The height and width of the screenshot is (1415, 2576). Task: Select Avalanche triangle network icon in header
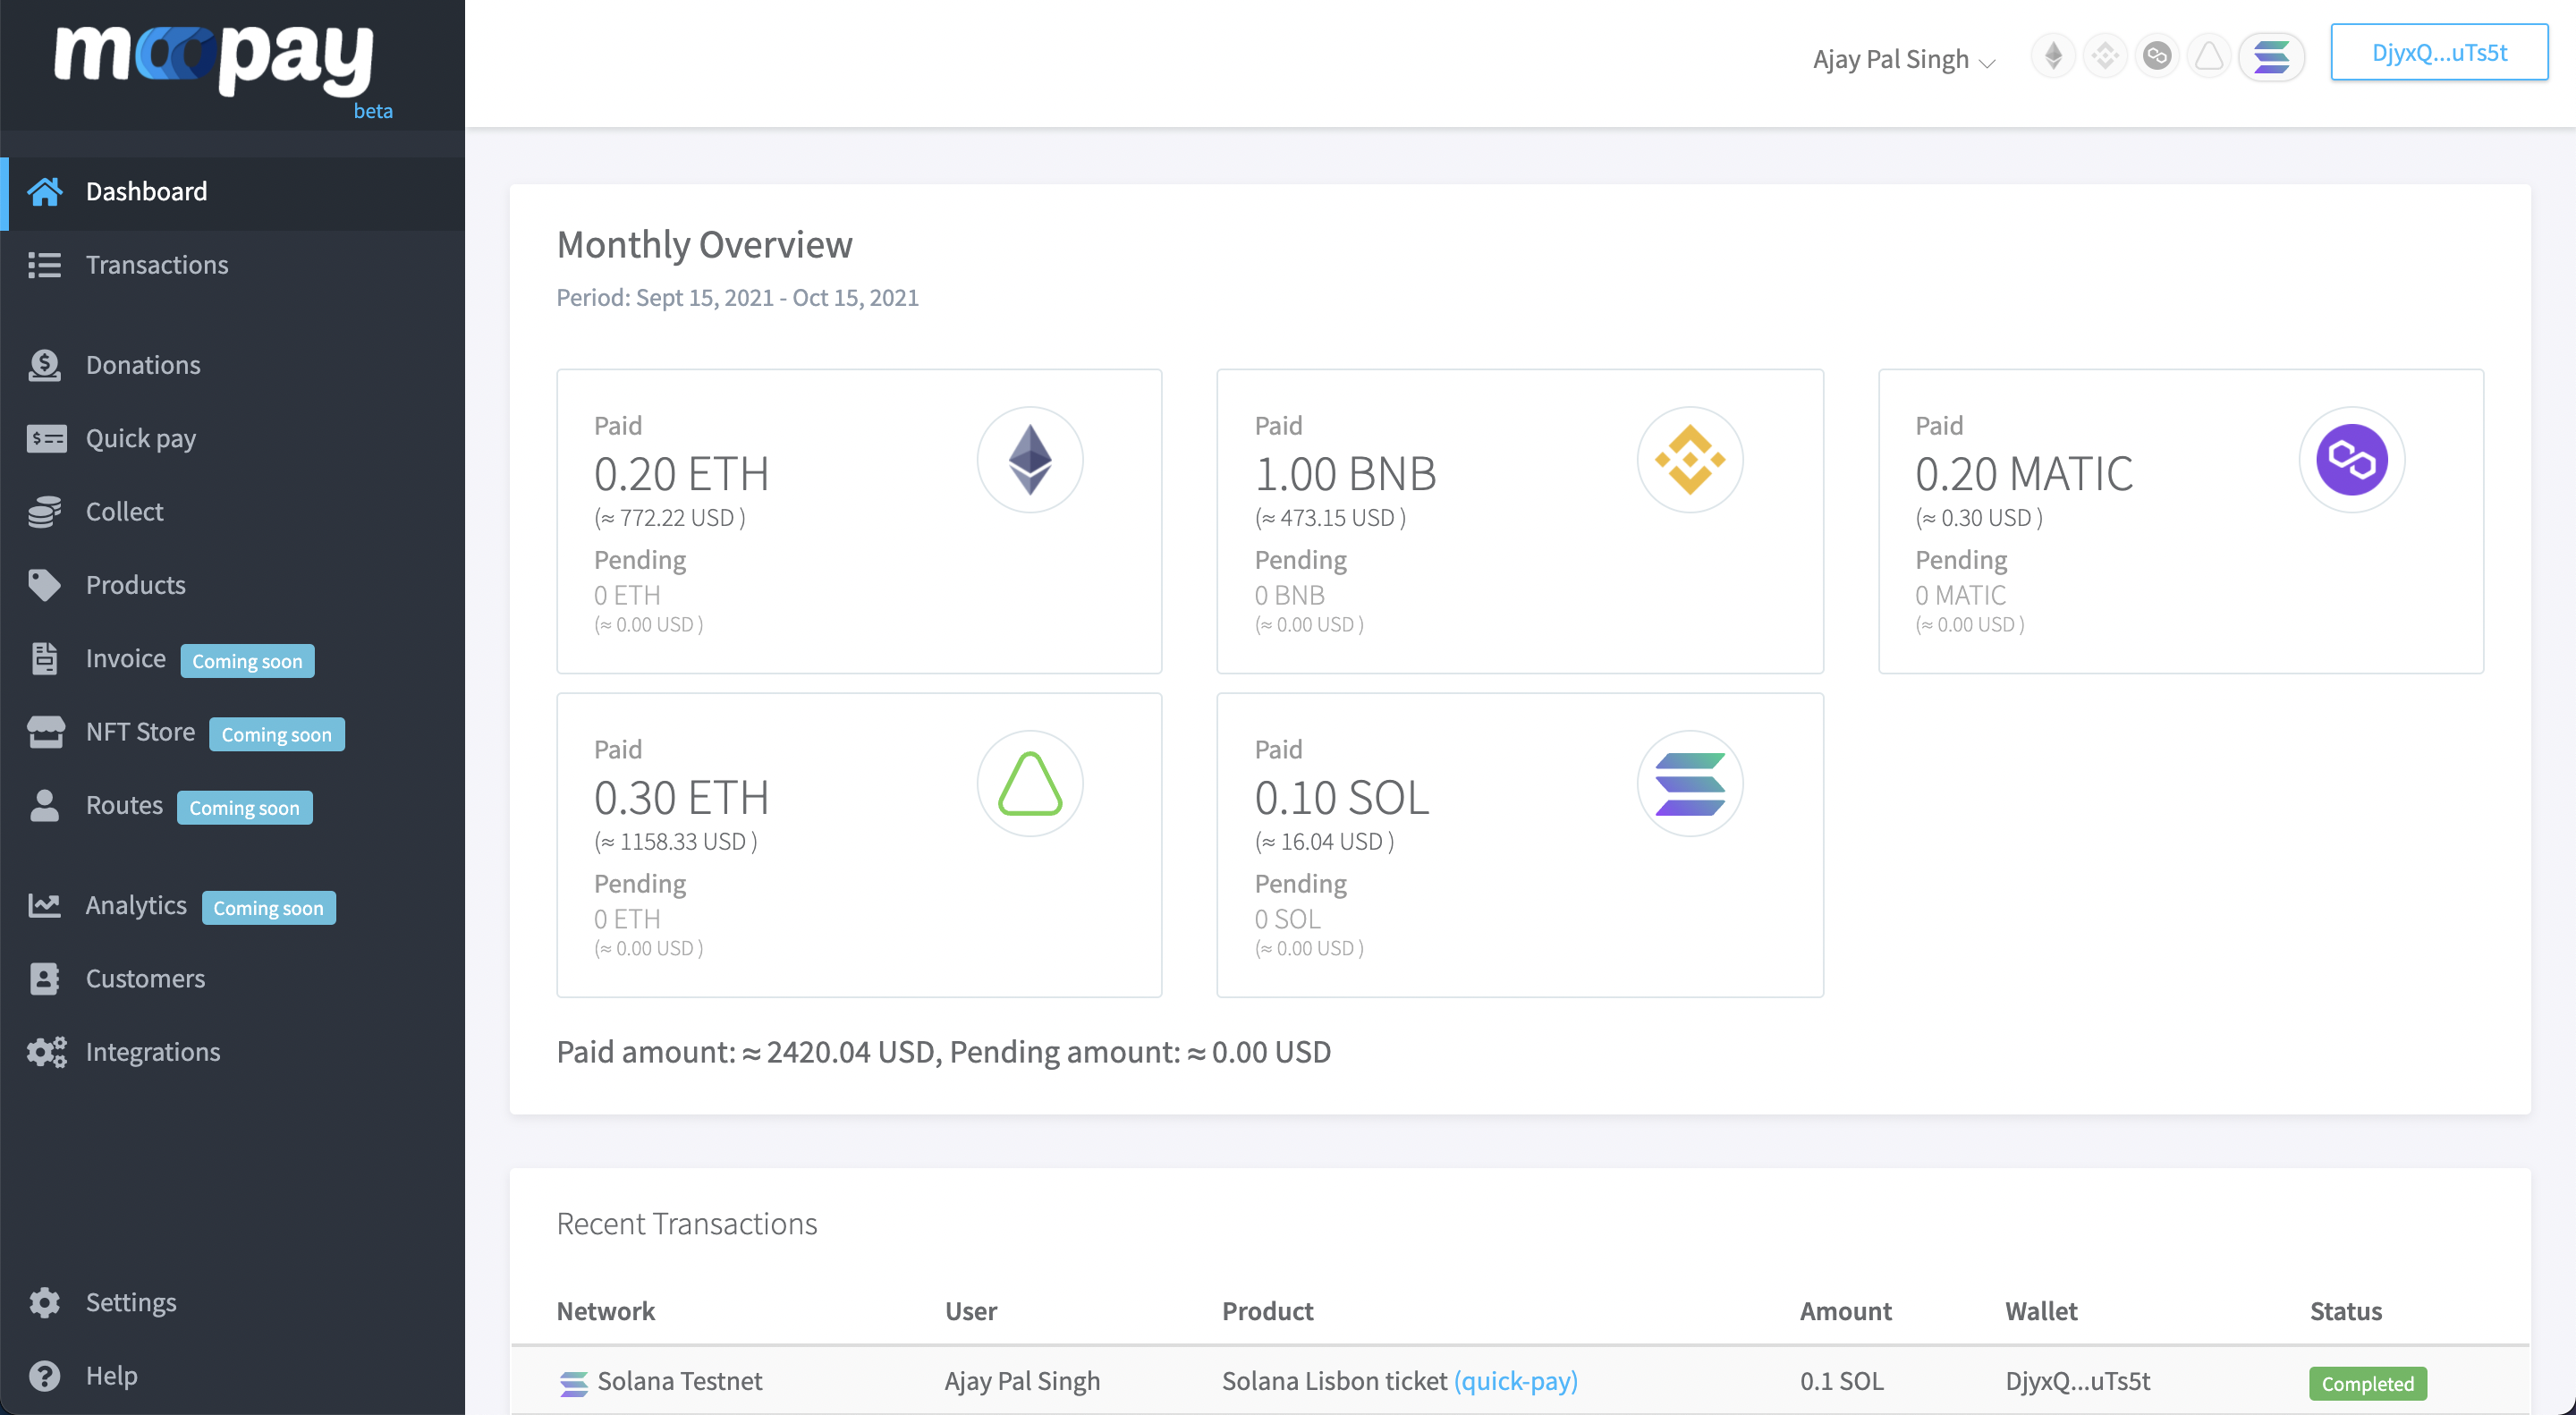2209,56
